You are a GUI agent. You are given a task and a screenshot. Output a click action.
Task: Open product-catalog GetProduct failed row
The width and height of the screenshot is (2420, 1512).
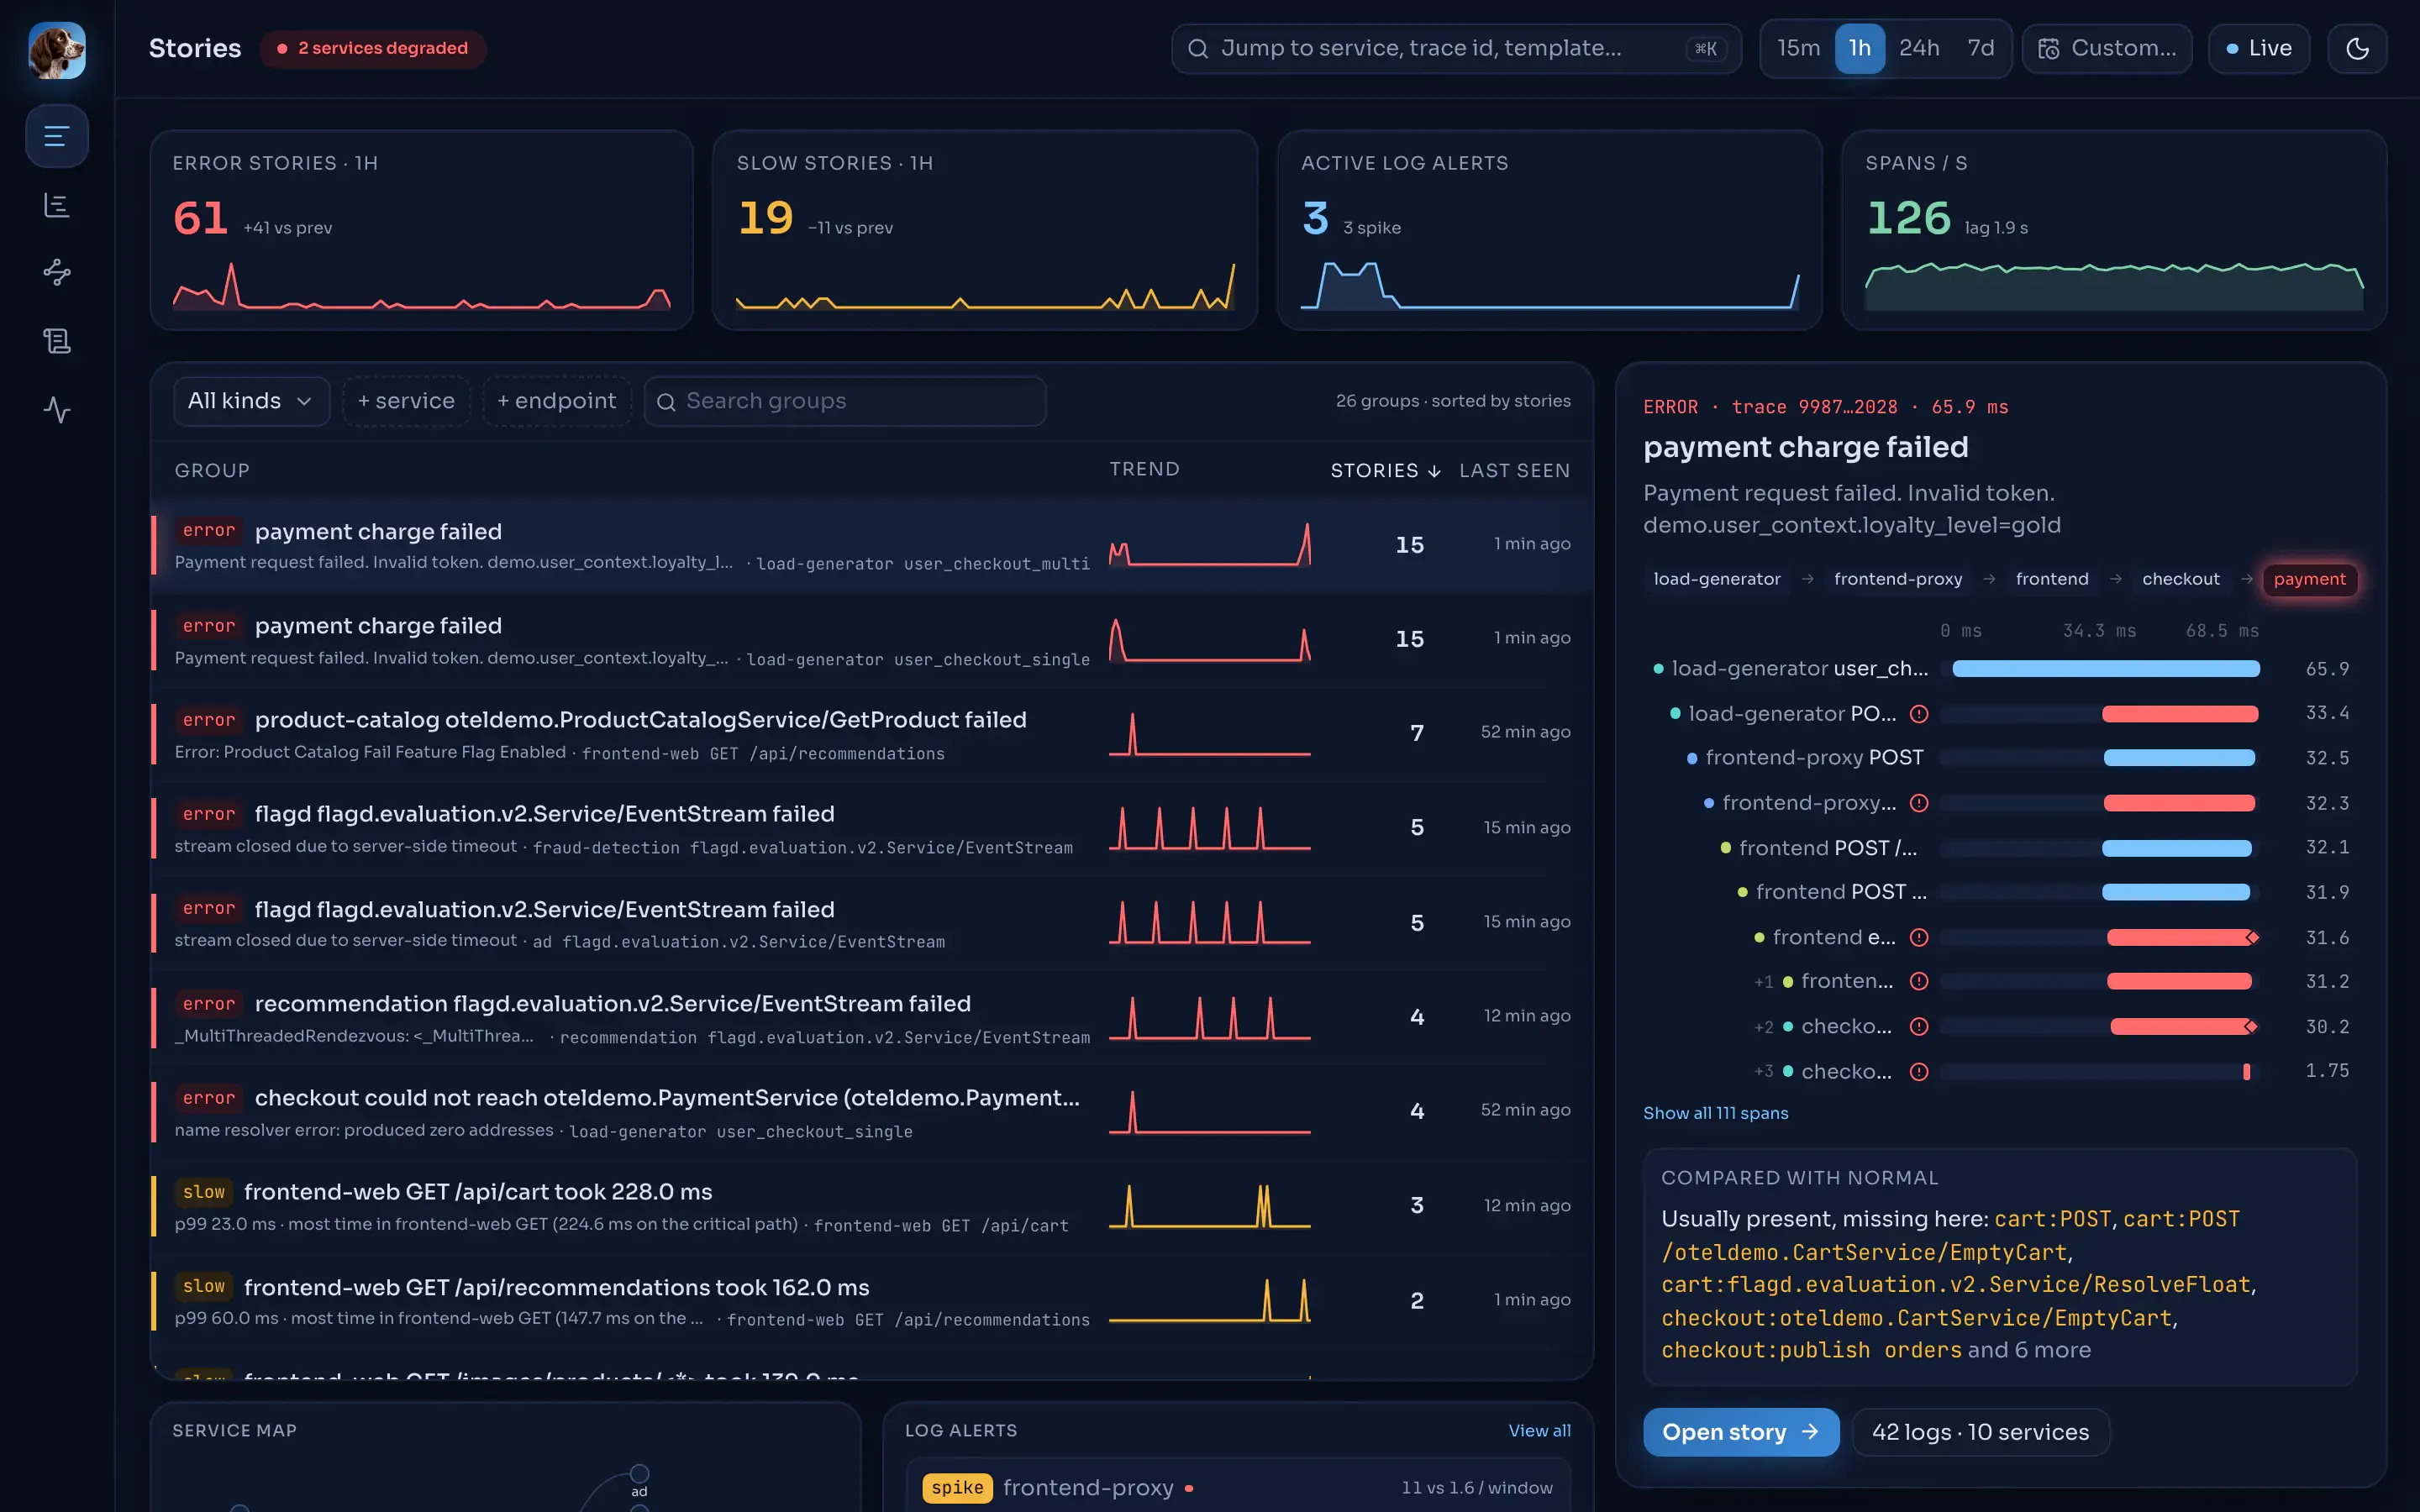(871, 734)
